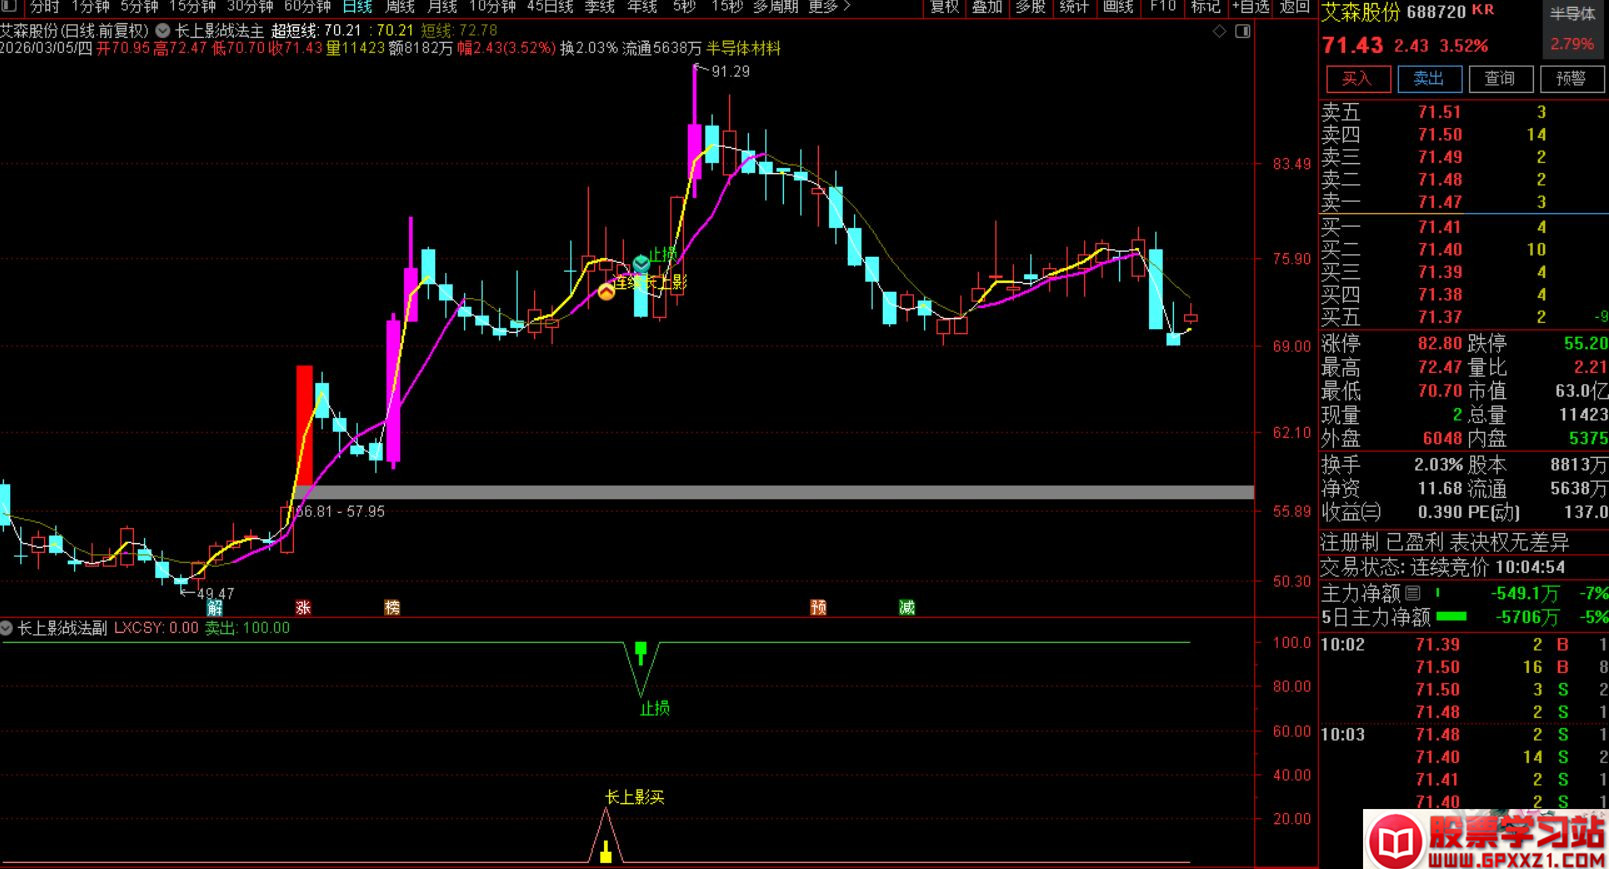The image size is (1609, 869).
Task: Toggle the side panel layout icon
Action: (1242, 32)
